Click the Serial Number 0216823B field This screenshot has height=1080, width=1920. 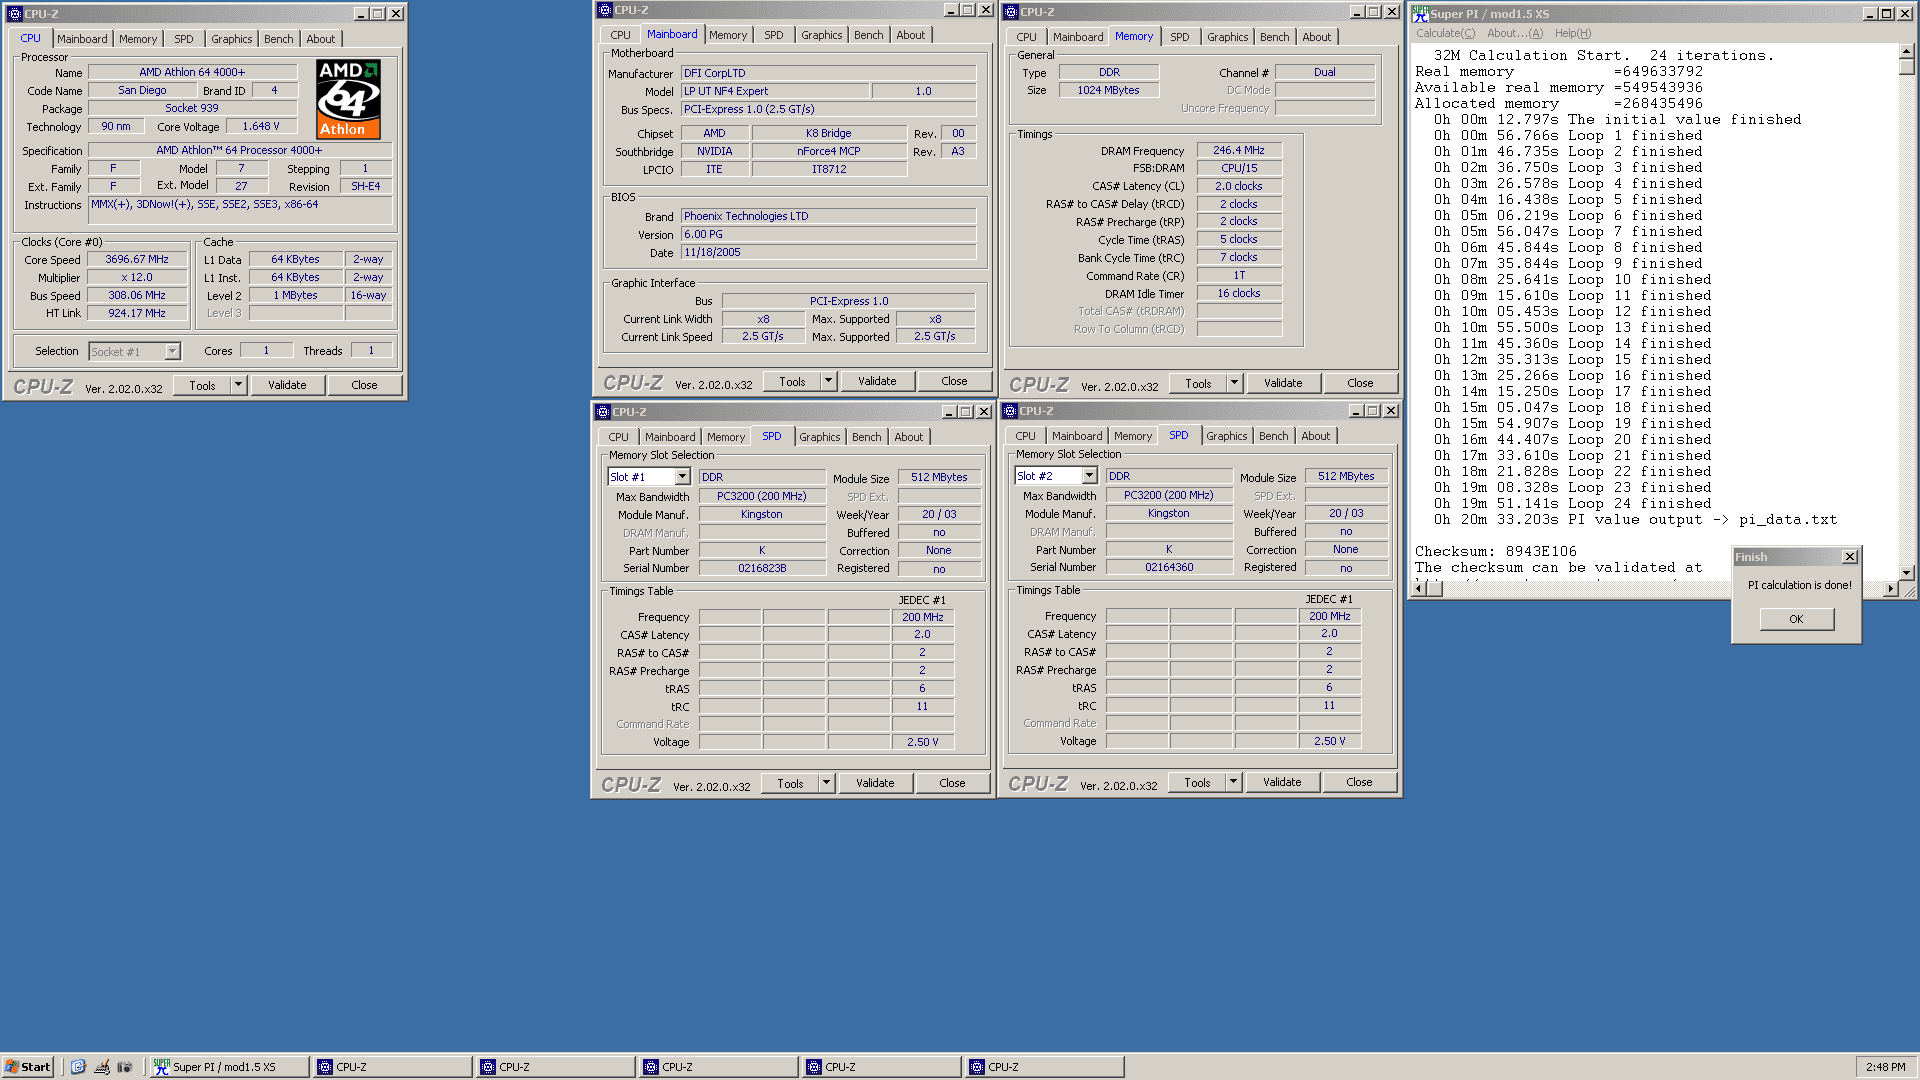tap(762, 568)
